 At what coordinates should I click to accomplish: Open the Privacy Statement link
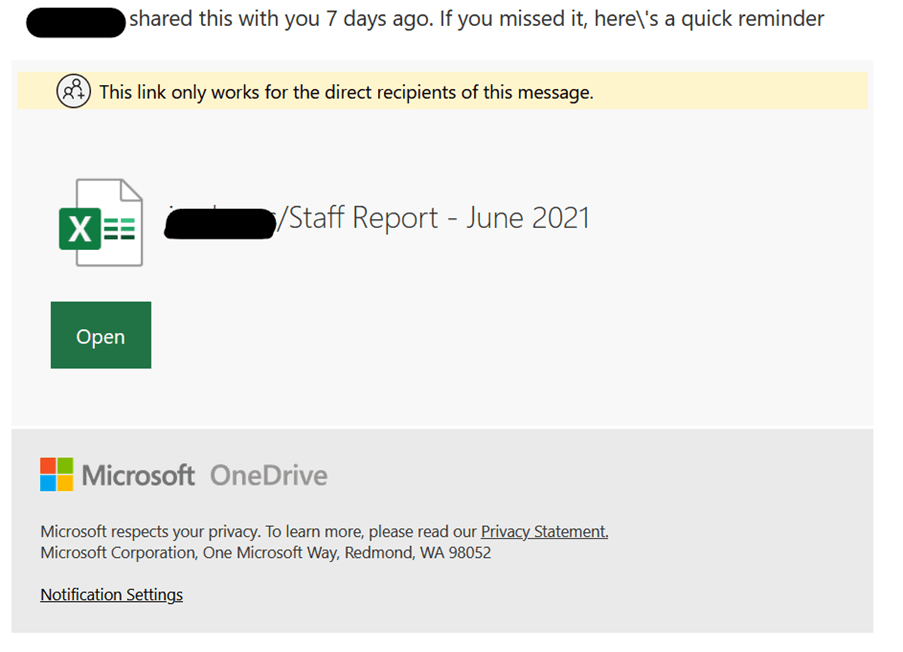pos(544,532)
